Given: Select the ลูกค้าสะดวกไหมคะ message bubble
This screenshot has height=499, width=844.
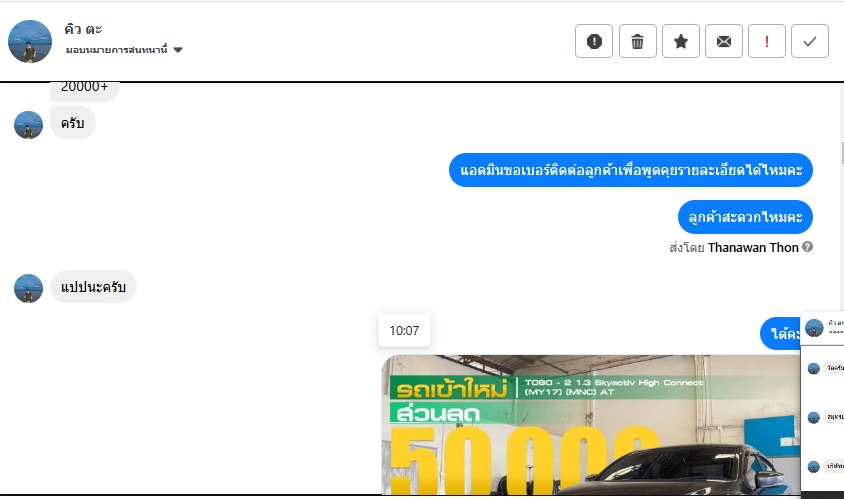Looking at the screenshot, I should click(x=745, y=217).
